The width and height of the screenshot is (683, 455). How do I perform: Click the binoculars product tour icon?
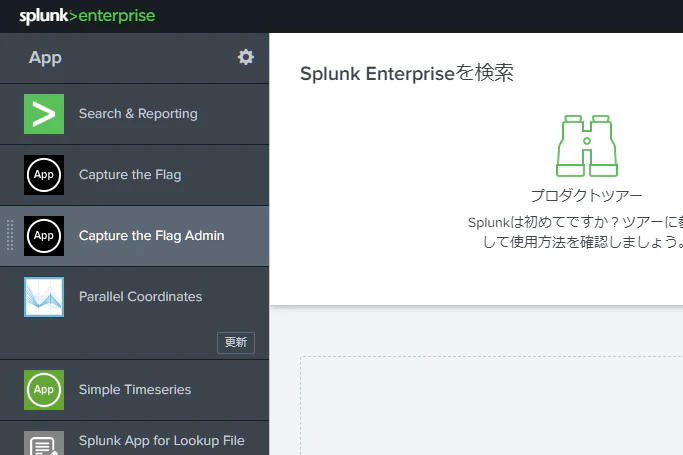(587, 146)
